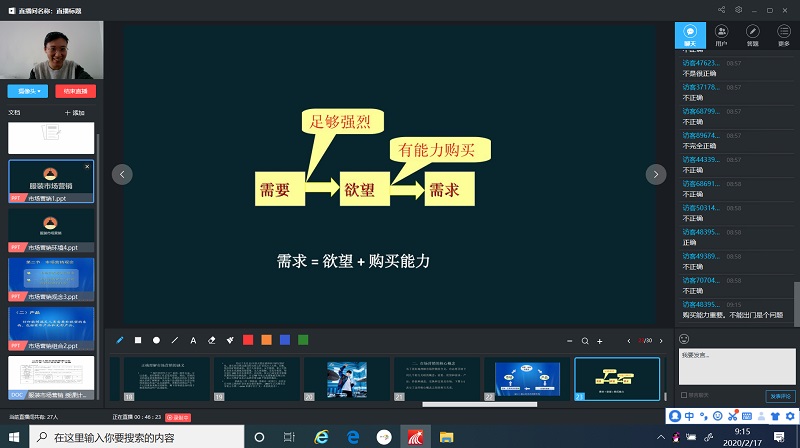Pick the orange pen color
The height and width of the screenshot is (448, 800).
266,340
